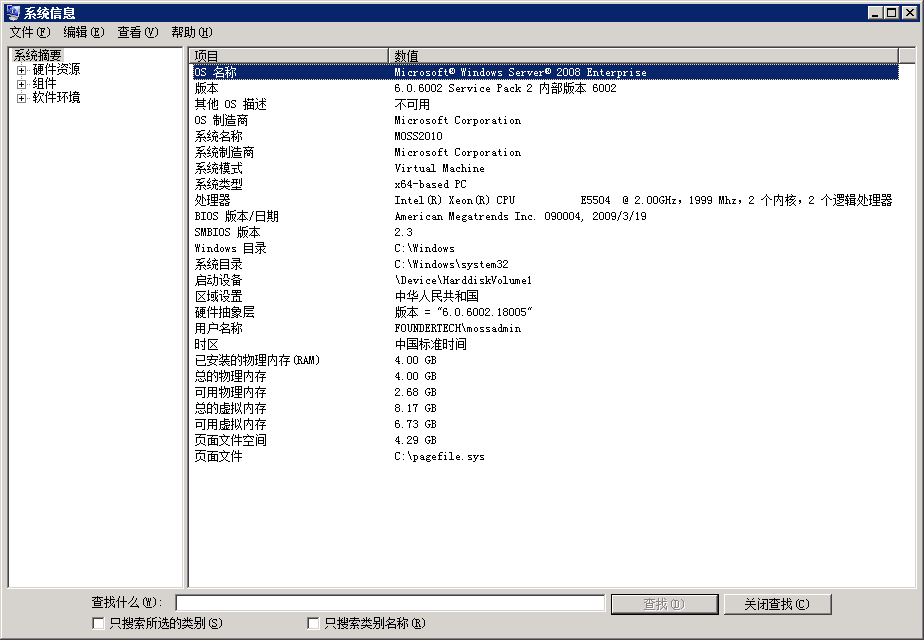This screenshot has width=924, height=640.
Task: Select the OS 制造商 row
Action: coord(545,120)
